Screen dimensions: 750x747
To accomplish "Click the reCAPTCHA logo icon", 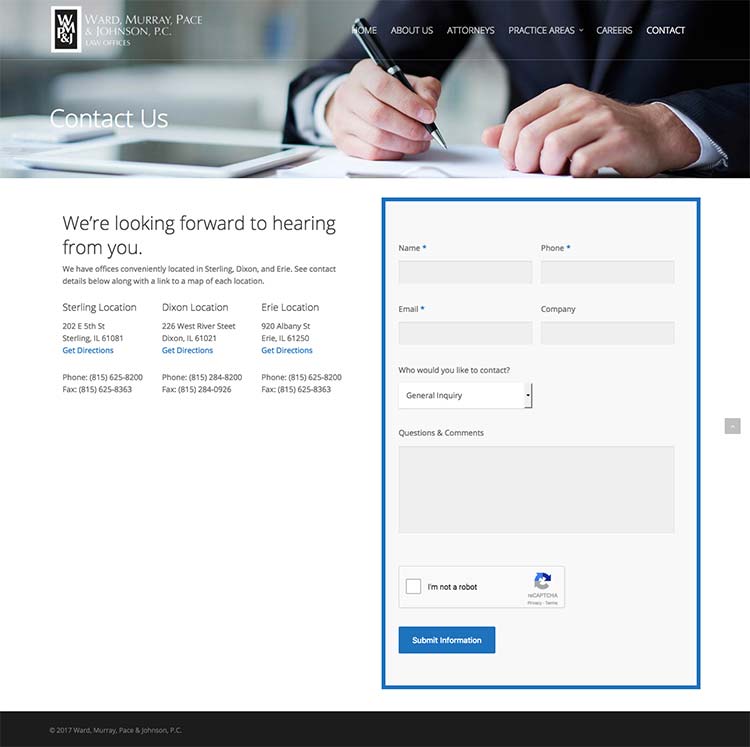I will (542, 581).
